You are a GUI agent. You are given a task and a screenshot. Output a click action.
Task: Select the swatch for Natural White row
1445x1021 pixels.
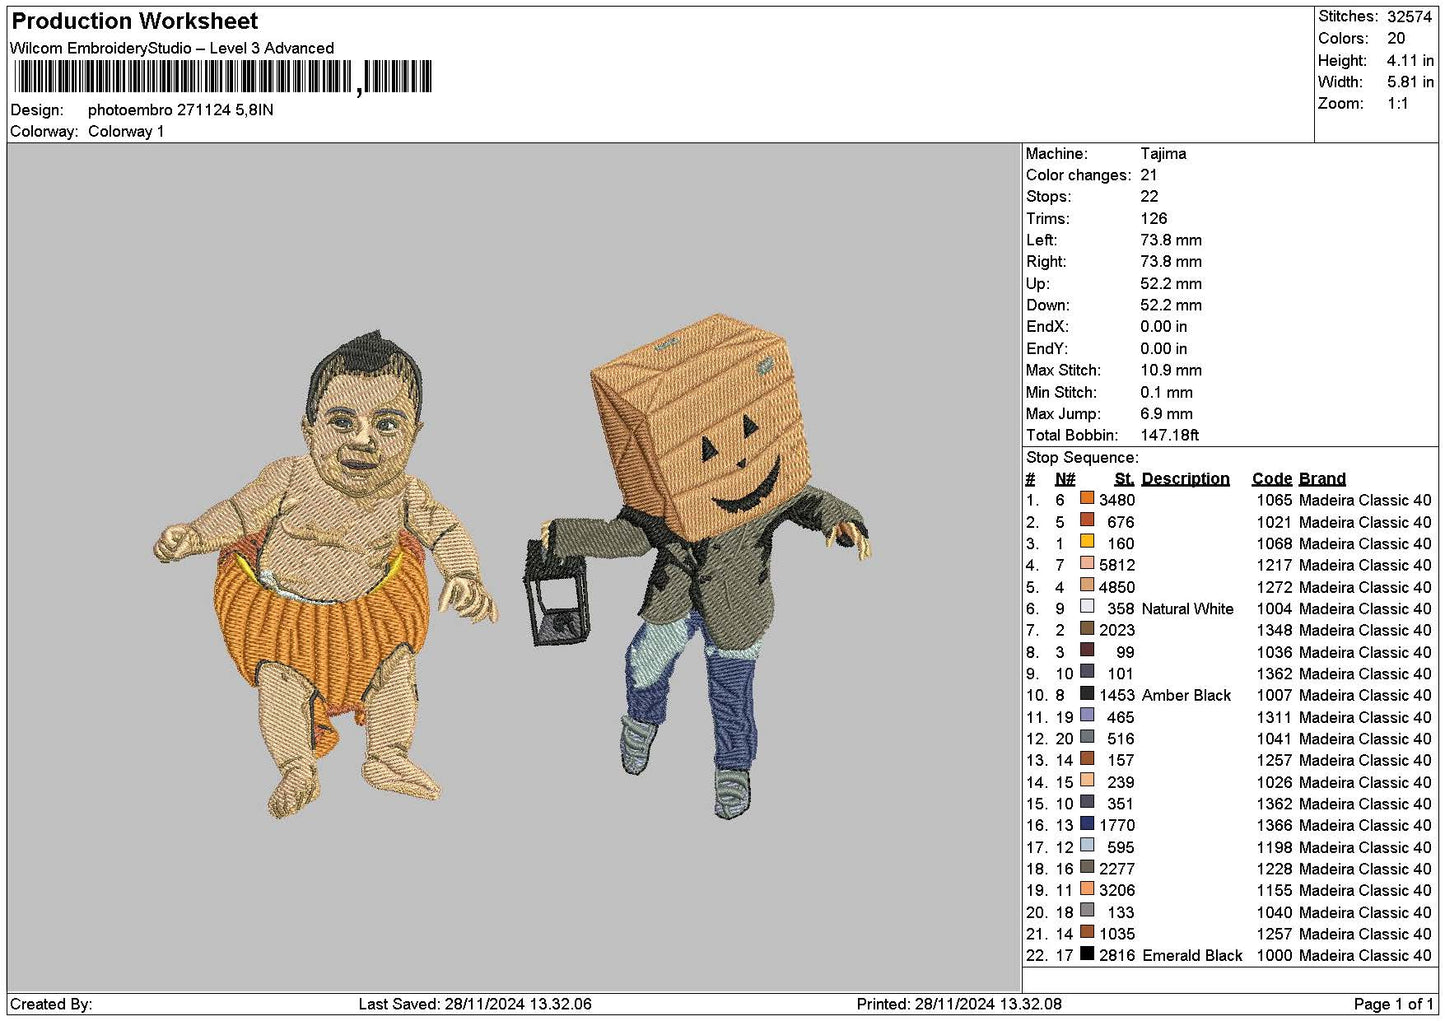tap(1086, 606)
